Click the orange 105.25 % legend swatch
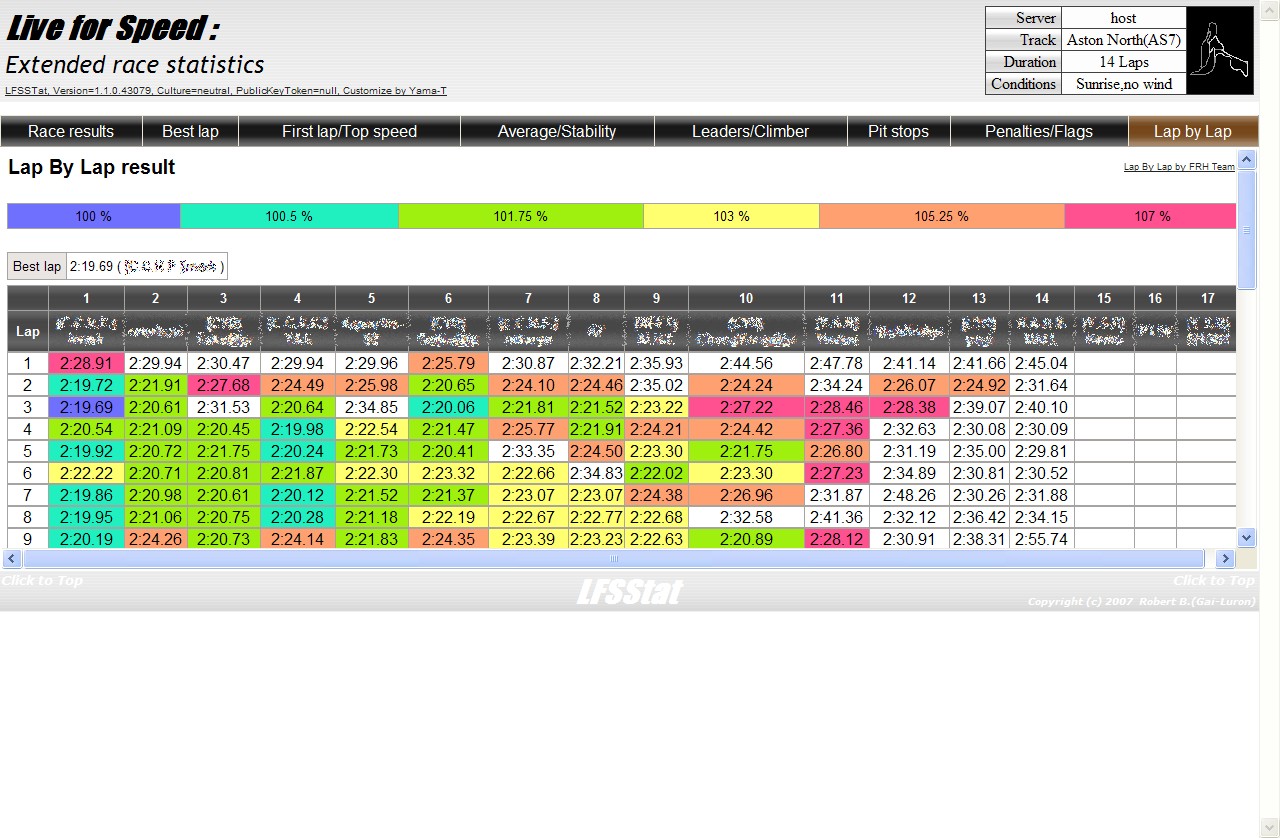 [941, 216]
